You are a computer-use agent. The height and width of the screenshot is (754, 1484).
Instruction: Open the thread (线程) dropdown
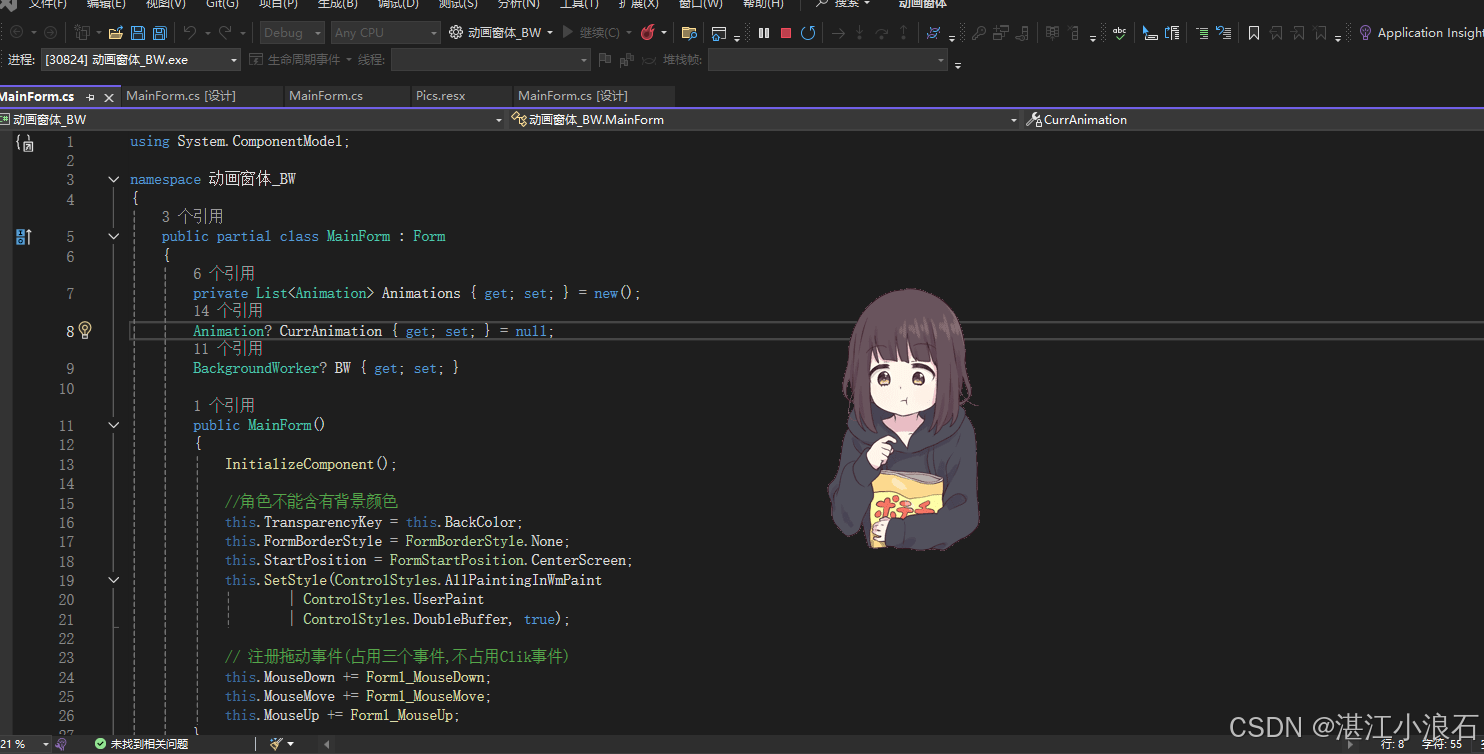[491, 60]
